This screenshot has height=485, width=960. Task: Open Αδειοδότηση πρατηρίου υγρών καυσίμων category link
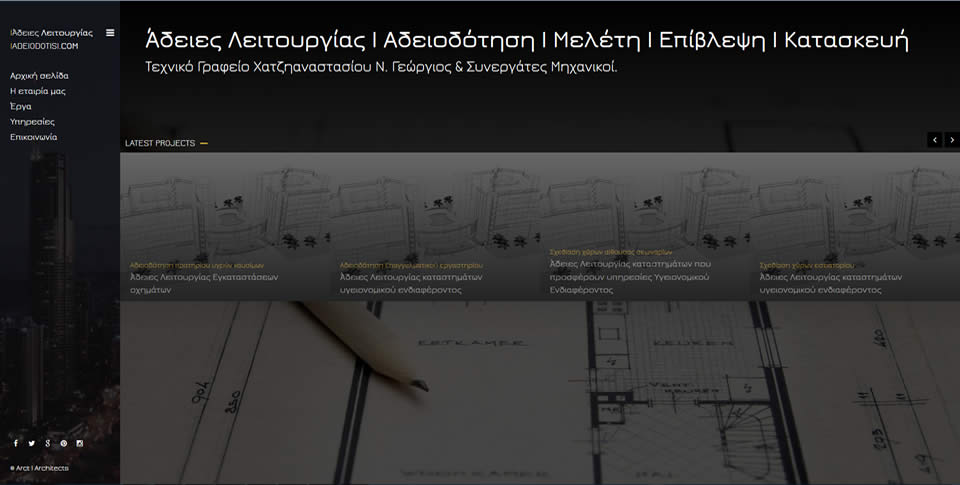[x=197, y=266]
